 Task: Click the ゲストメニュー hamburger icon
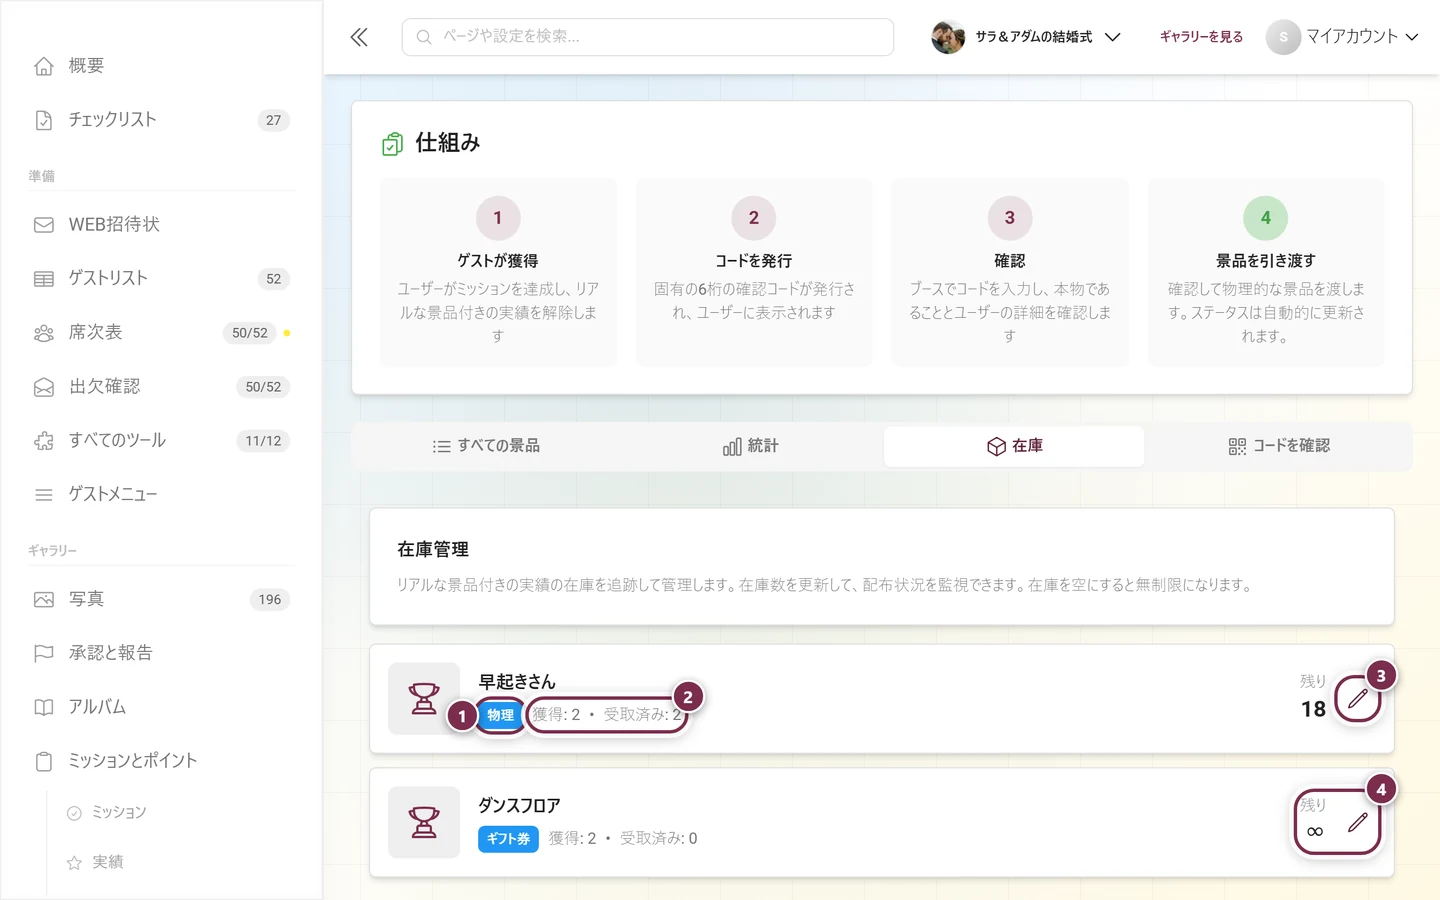tap(44, 495)
